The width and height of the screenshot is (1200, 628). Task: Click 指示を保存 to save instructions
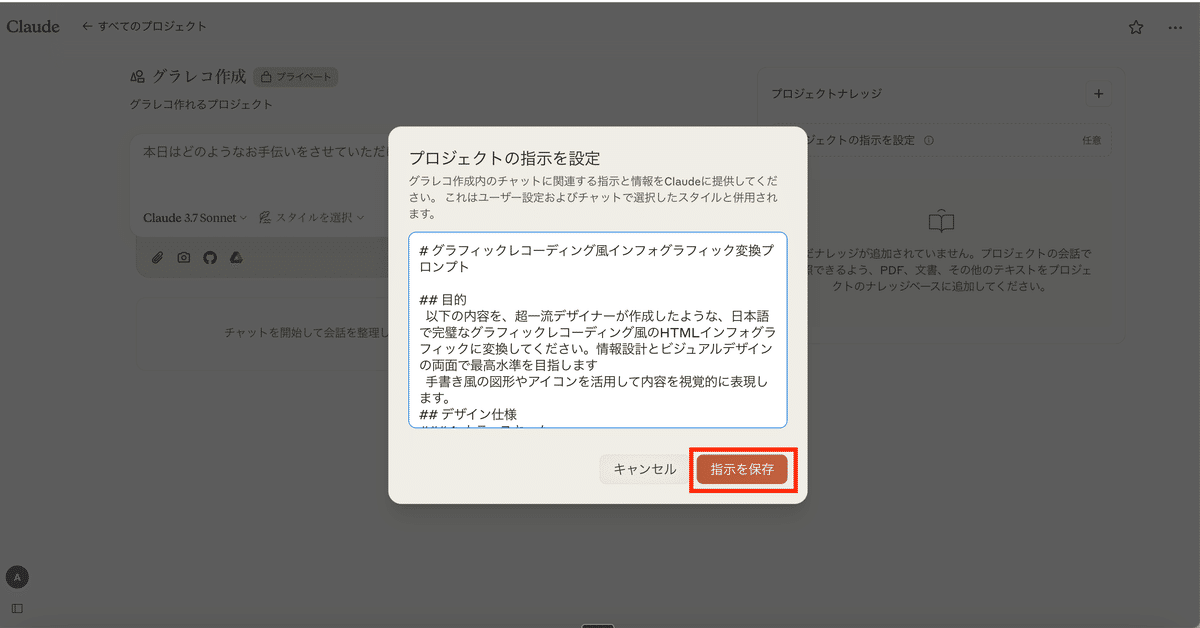coord(742,469)
